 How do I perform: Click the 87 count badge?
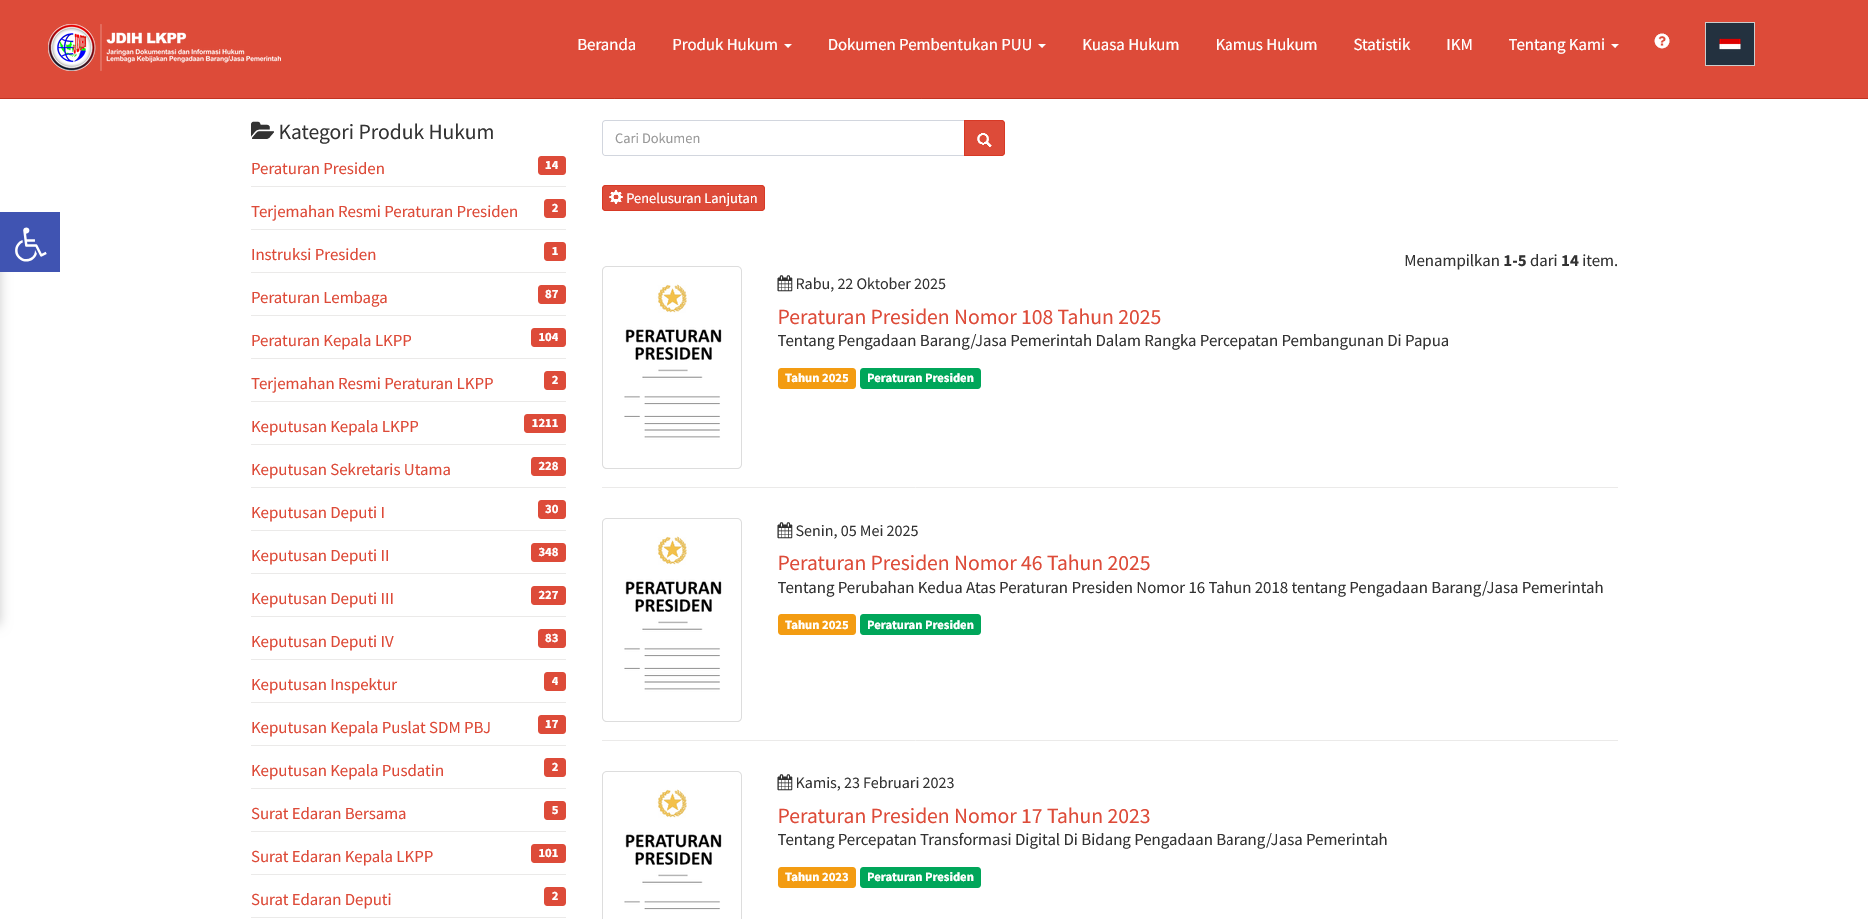(x=552, y=295)
